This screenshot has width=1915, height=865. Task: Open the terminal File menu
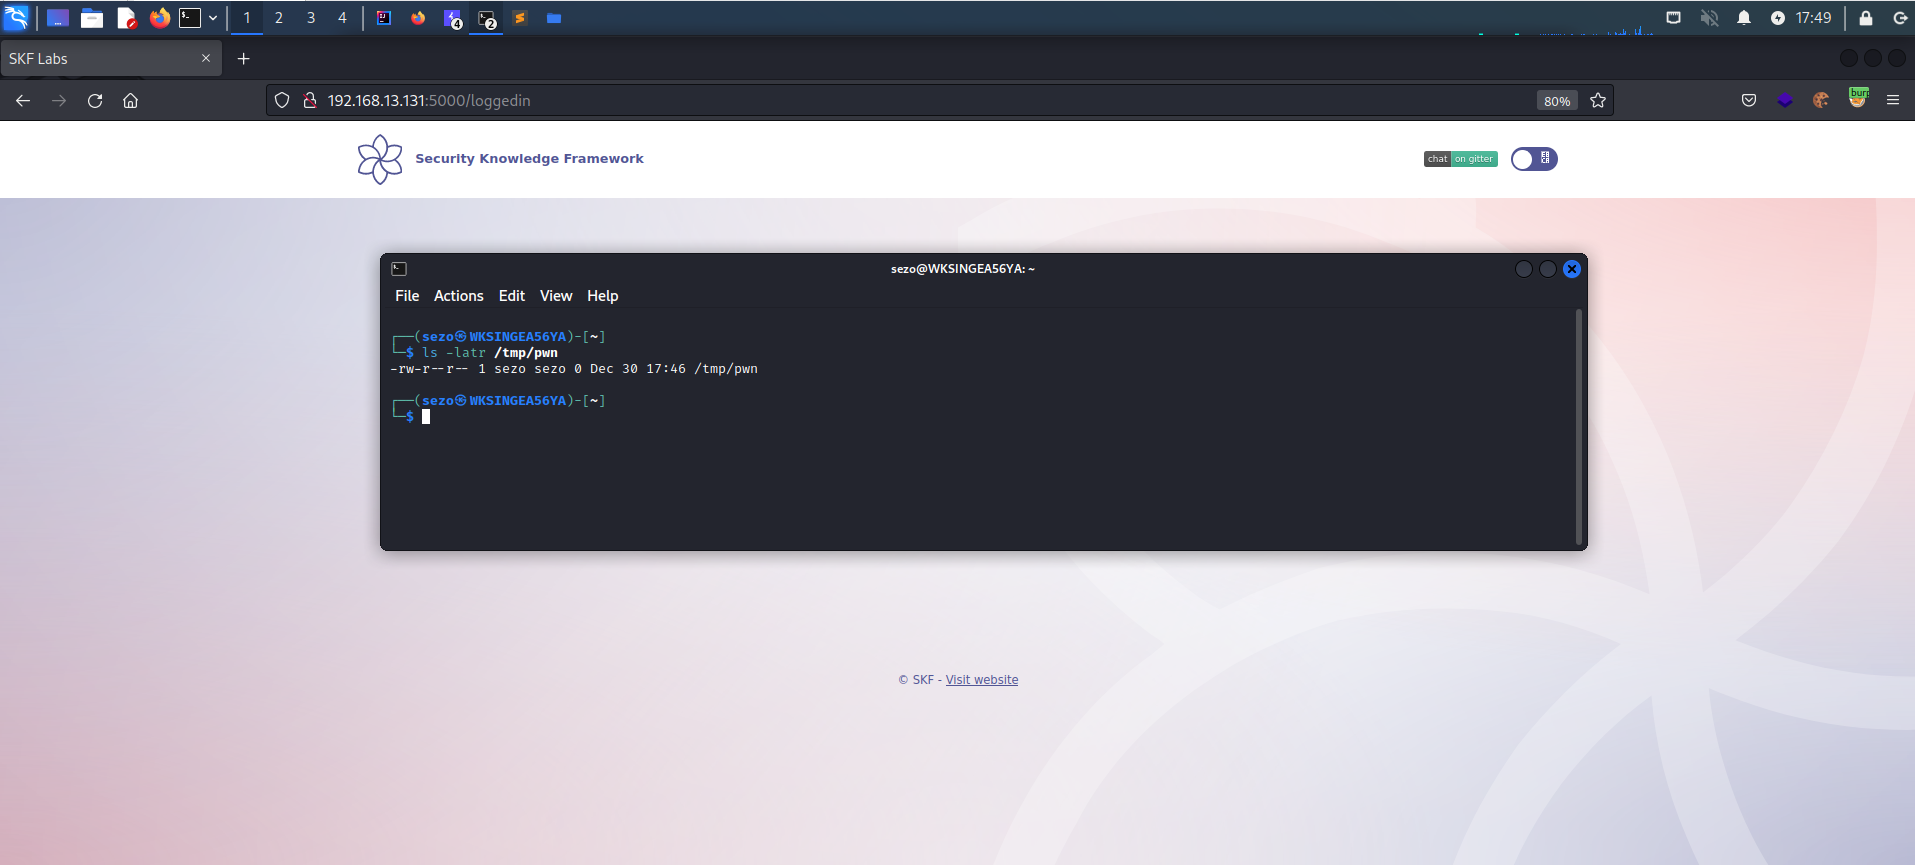[x=407, y=296]
